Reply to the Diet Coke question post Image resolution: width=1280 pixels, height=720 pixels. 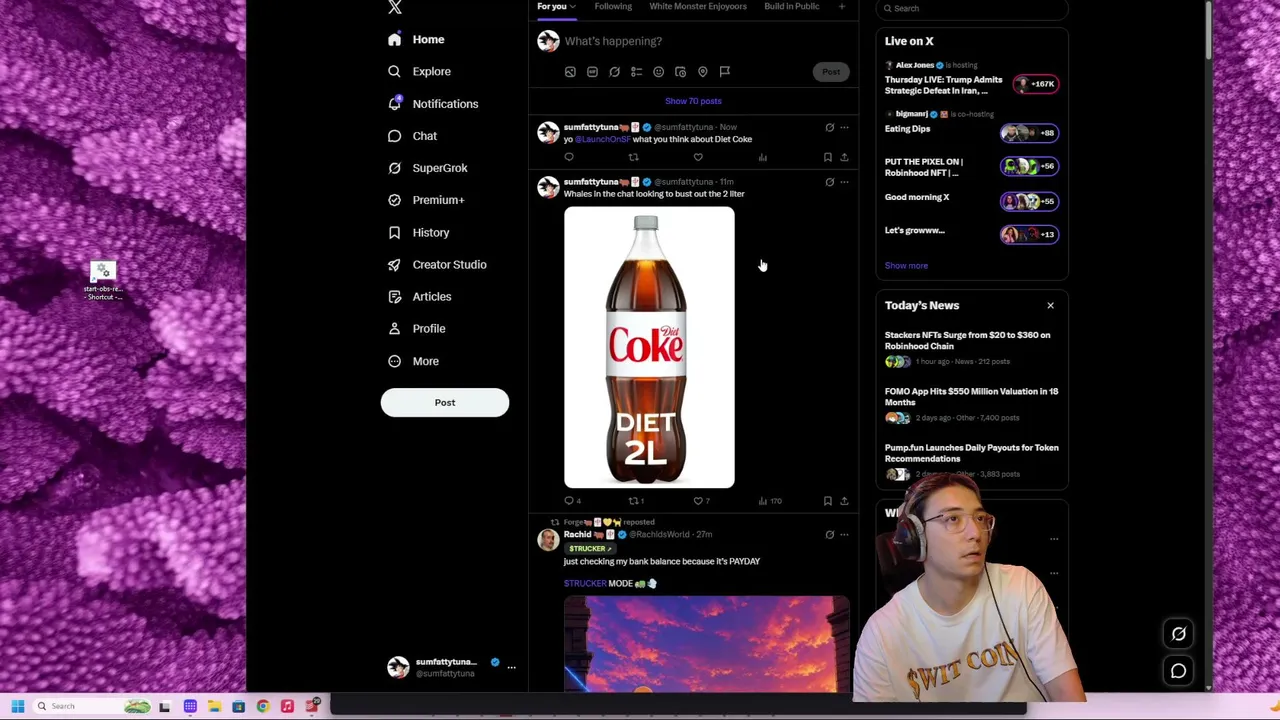(x=569, y=157)
